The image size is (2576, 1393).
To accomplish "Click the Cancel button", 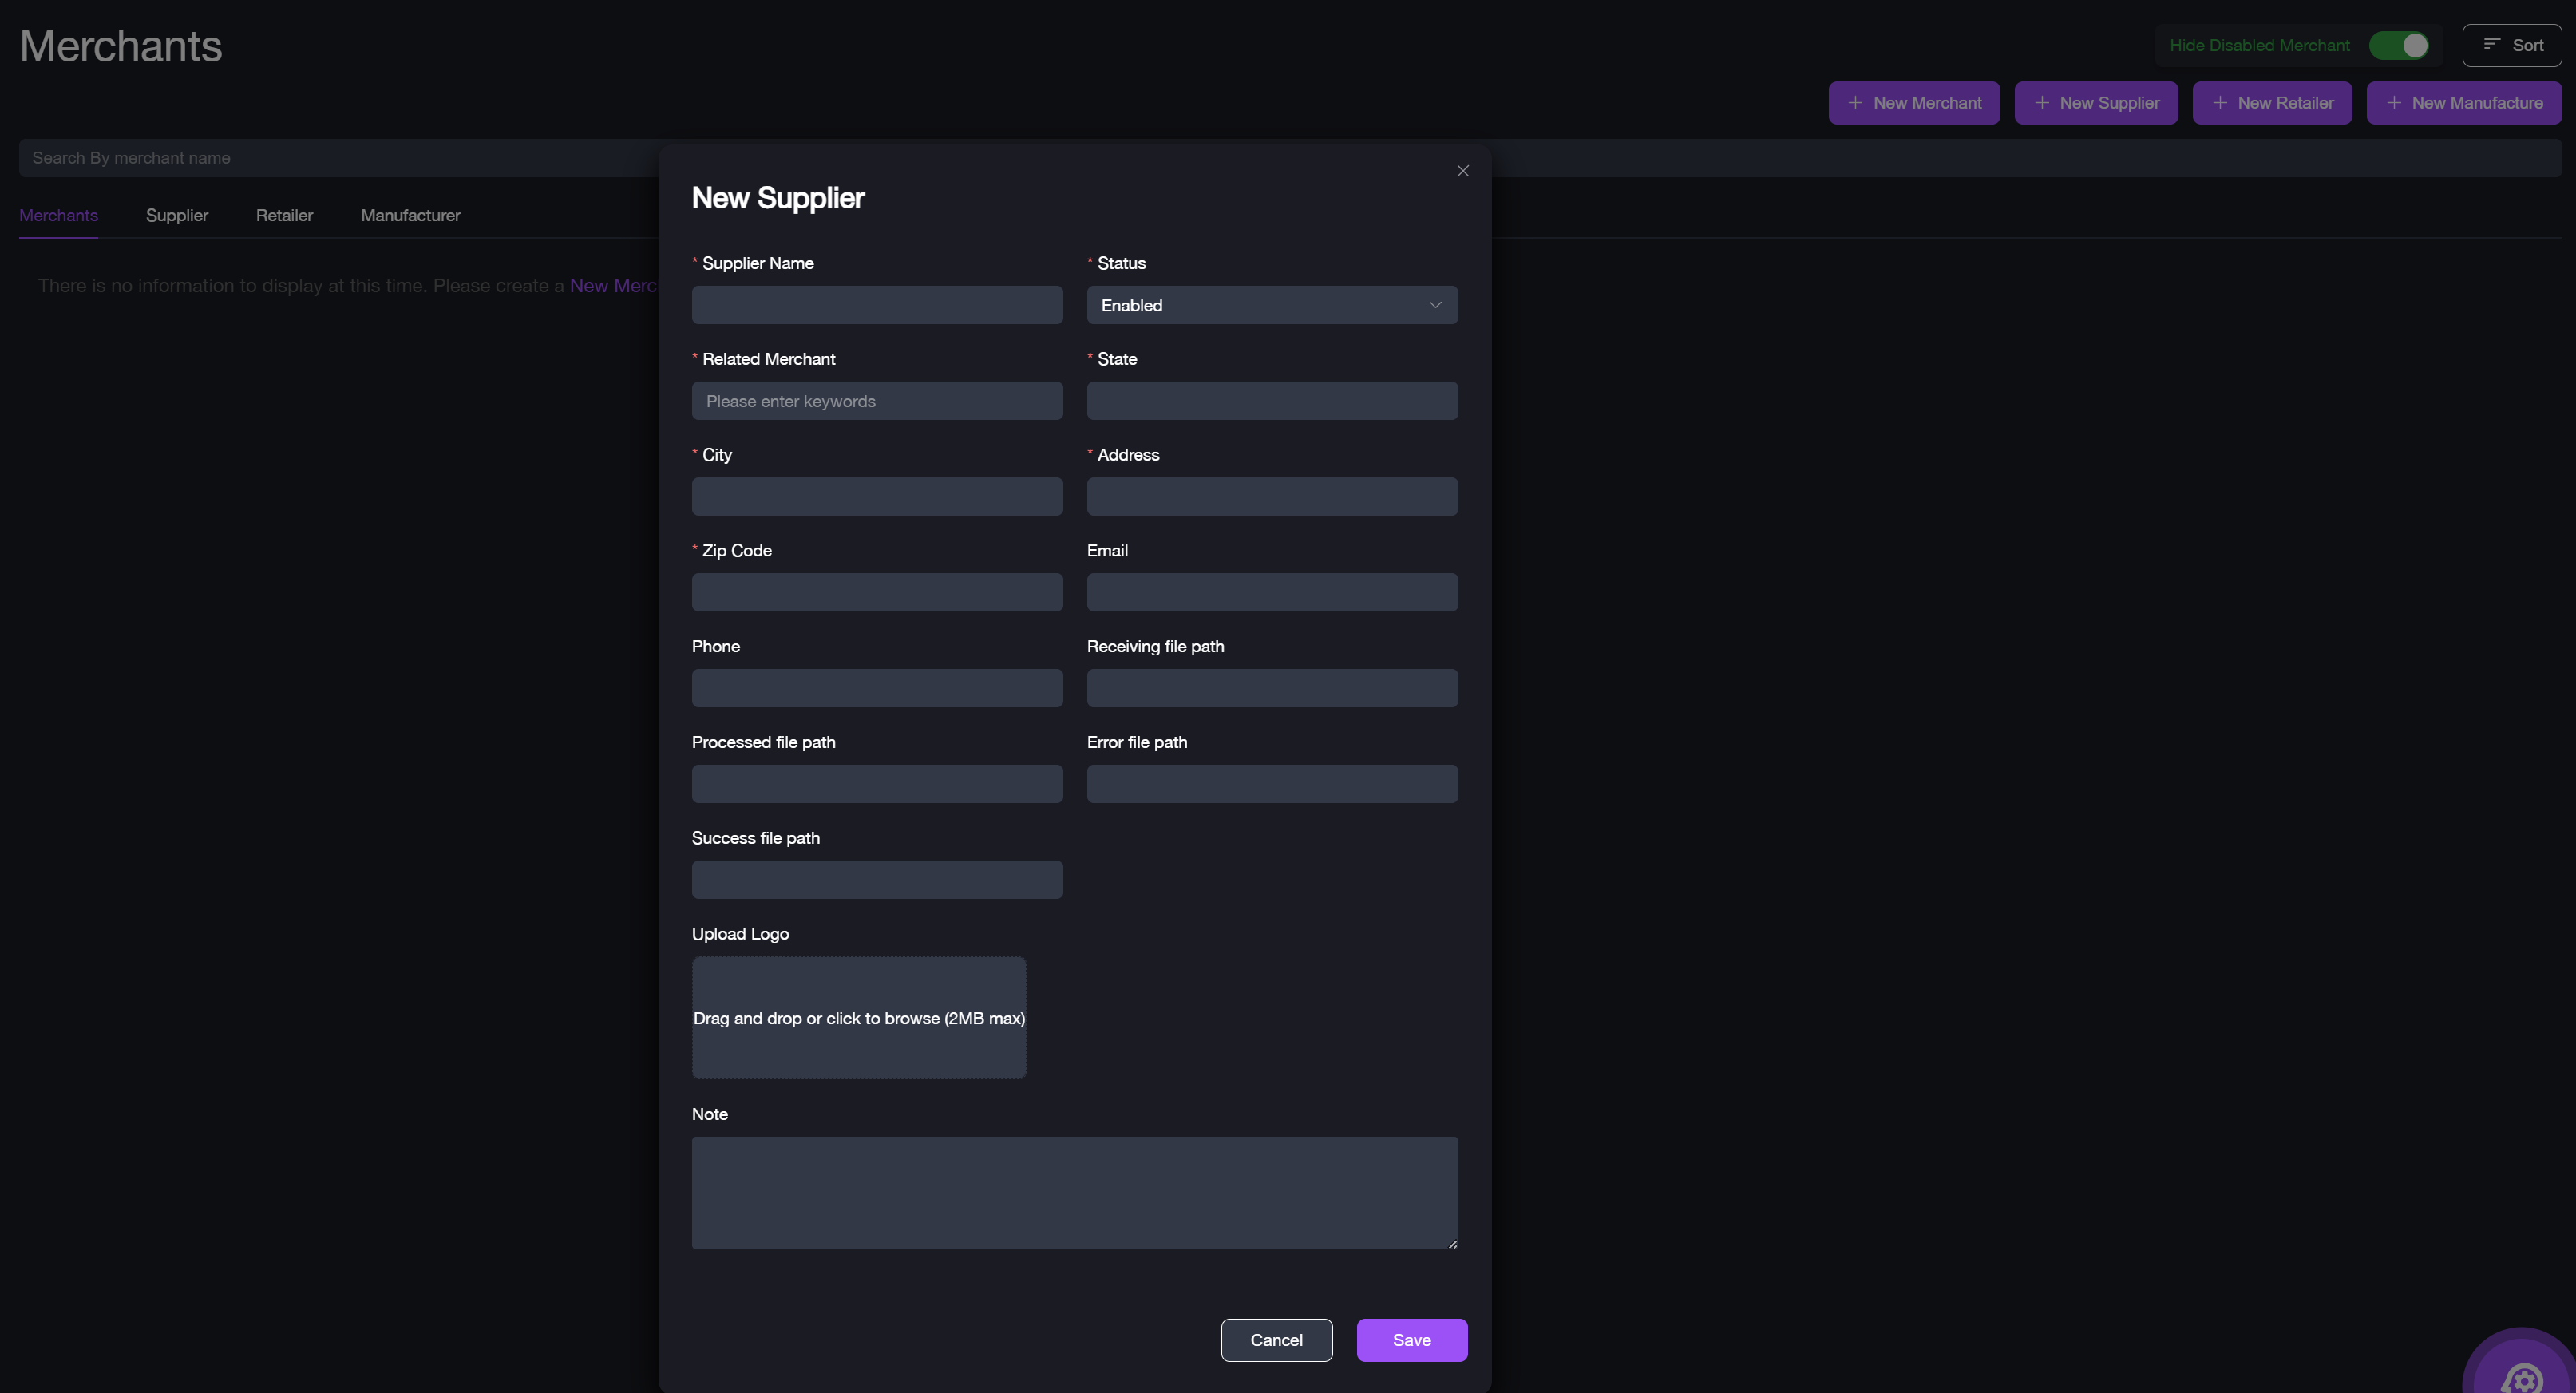I will (x=1276, y=1339).
